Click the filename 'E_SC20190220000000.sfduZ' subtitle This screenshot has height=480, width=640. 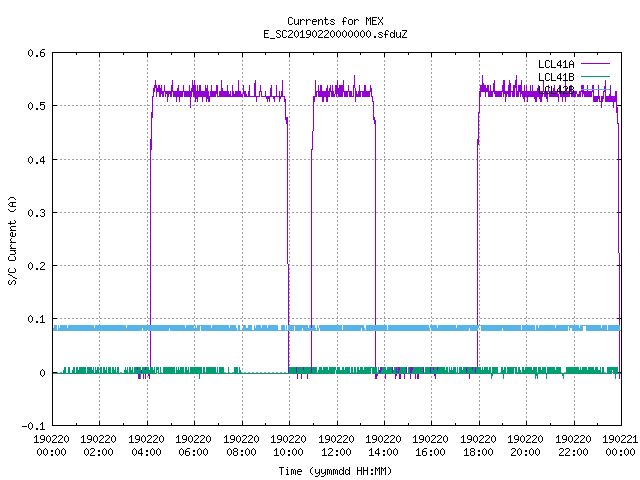pos(335,34)
